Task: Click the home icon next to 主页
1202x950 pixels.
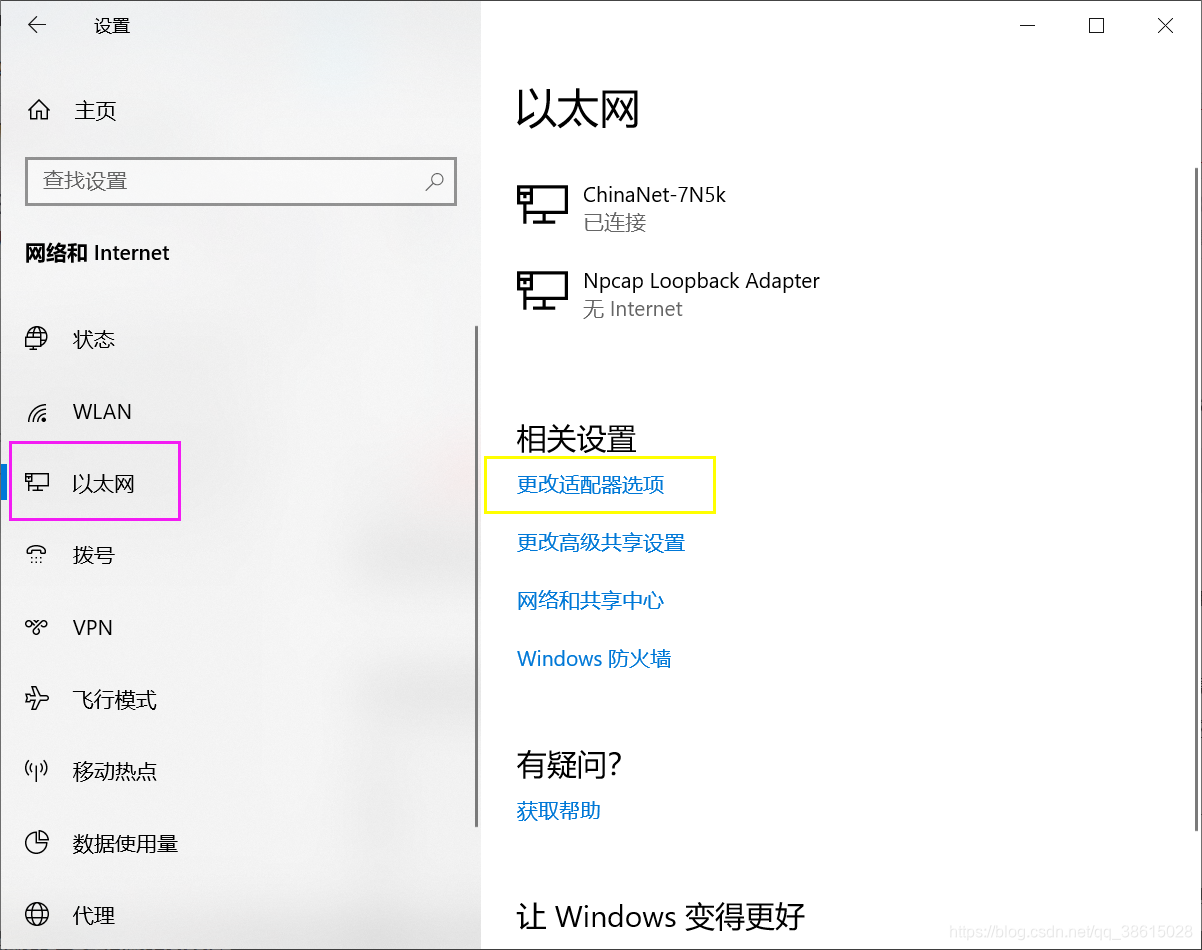Action: pyautogui.click(x=37, y=110)
